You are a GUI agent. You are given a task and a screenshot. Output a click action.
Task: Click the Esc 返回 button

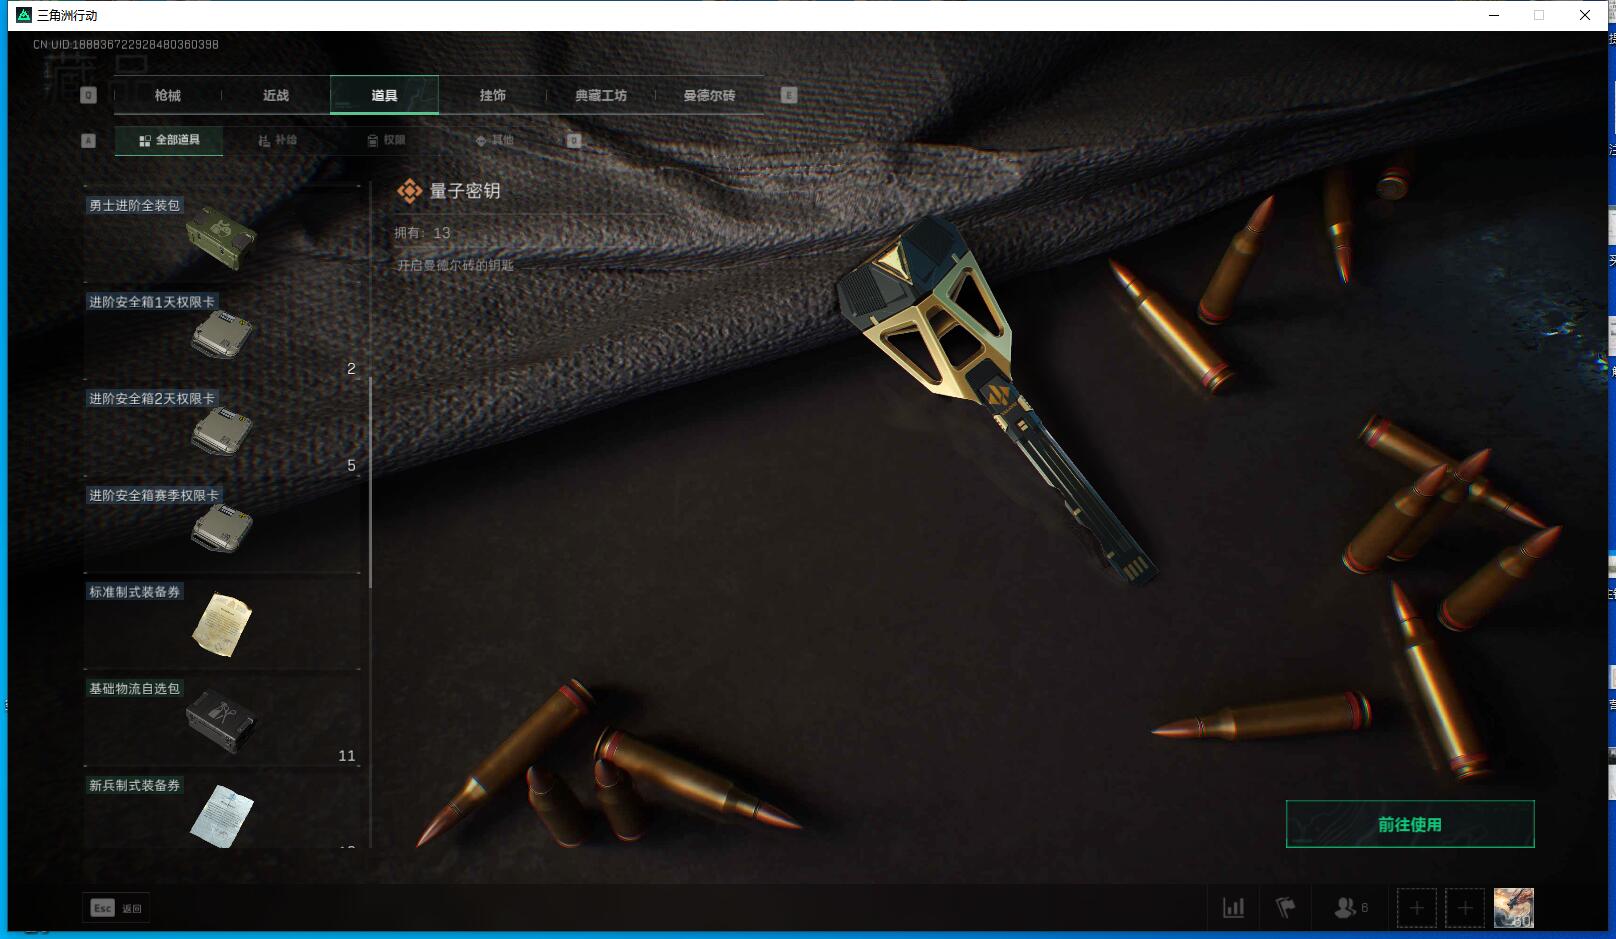point(116,908)
